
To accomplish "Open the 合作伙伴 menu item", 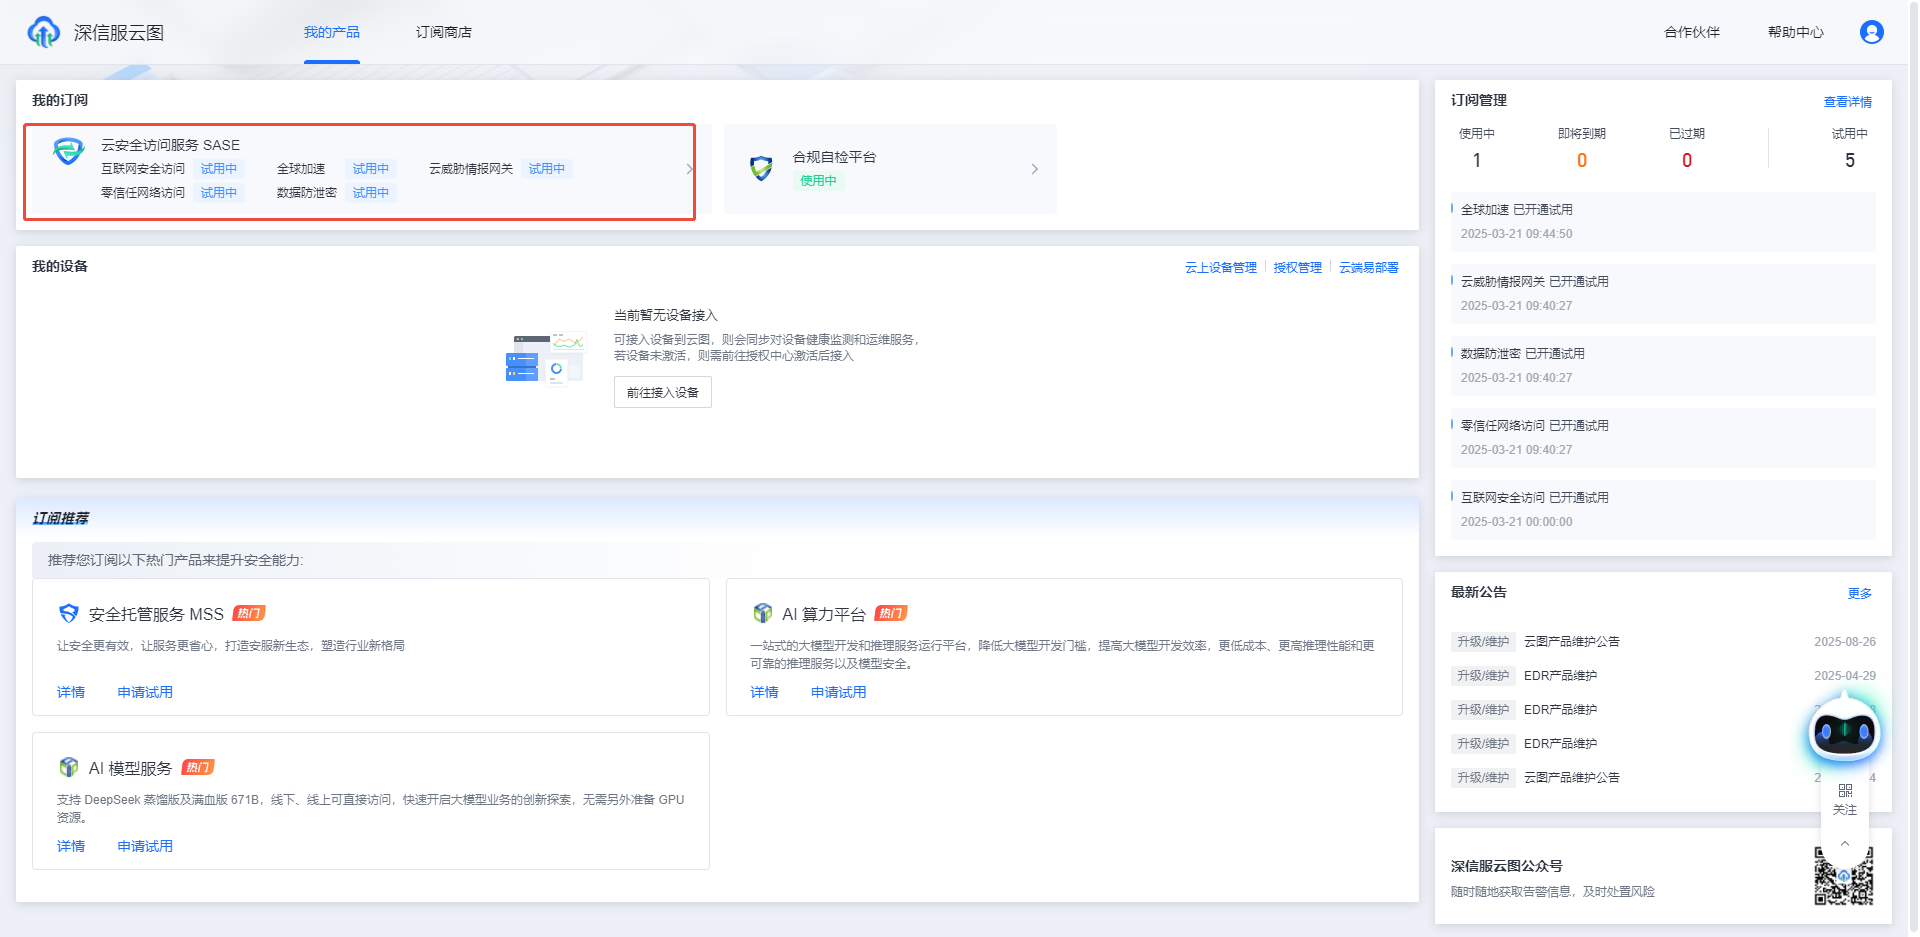I will 1692,32.
